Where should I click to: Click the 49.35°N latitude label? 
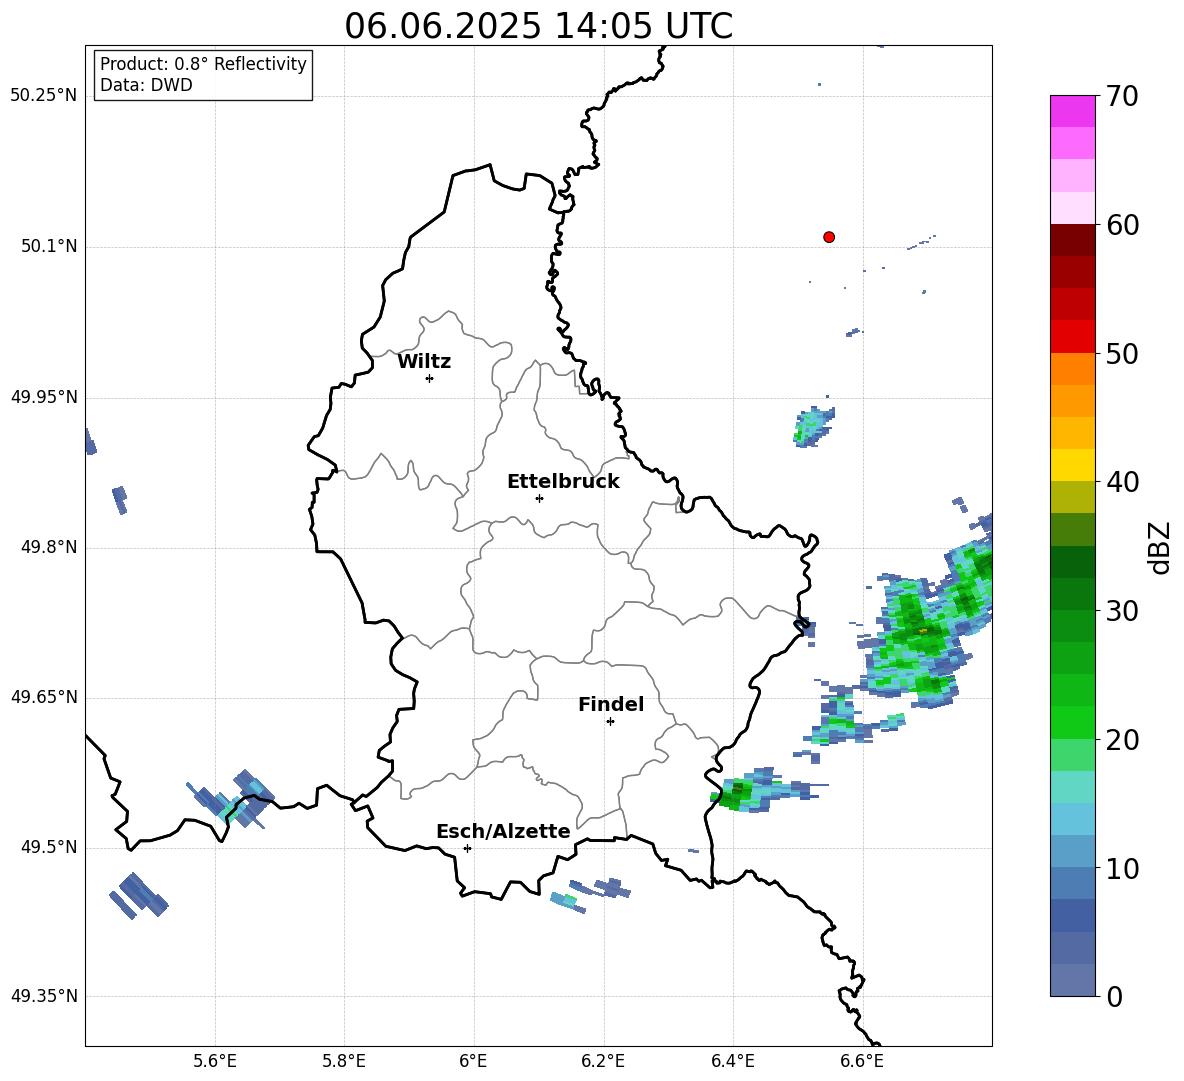(44, 996)
